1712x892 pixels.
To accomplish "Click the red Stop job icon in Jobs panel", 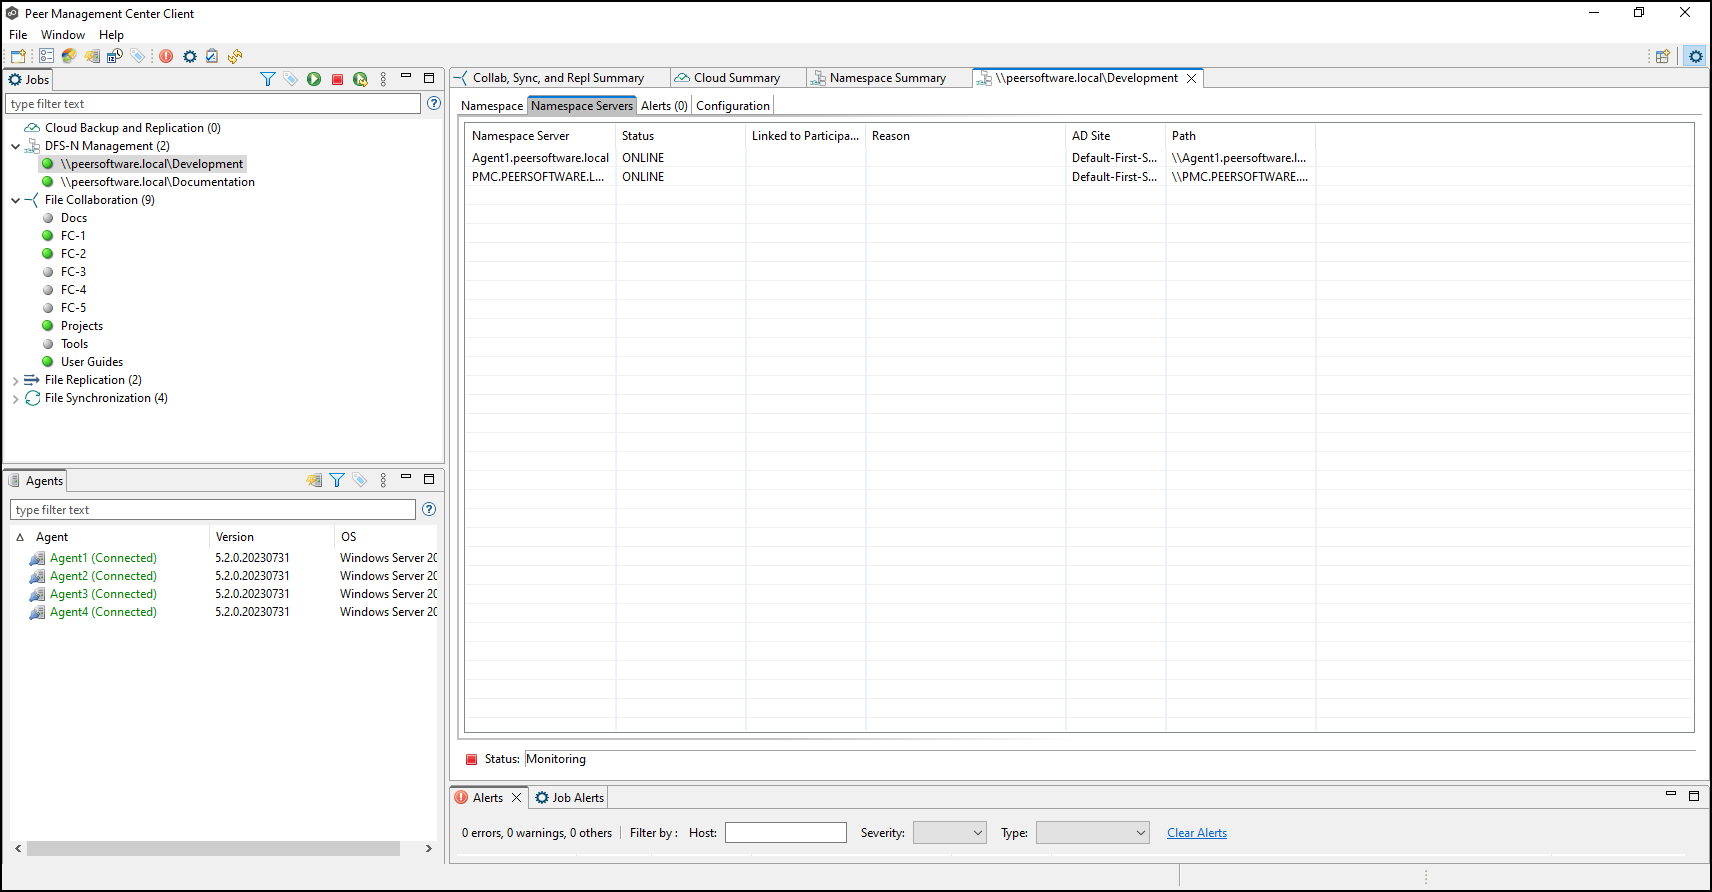I will point(337,79).
